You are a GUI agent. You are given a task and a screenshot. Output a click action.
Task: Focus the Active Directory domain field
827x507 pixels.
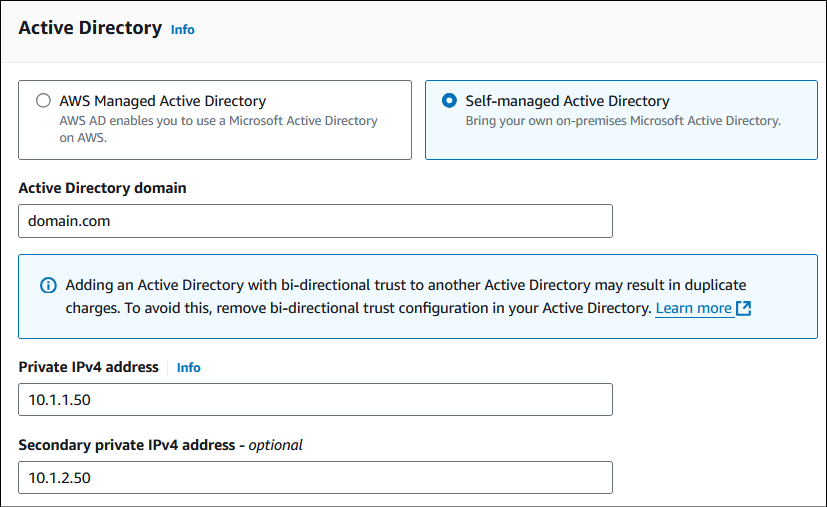[x=315, y=221]
